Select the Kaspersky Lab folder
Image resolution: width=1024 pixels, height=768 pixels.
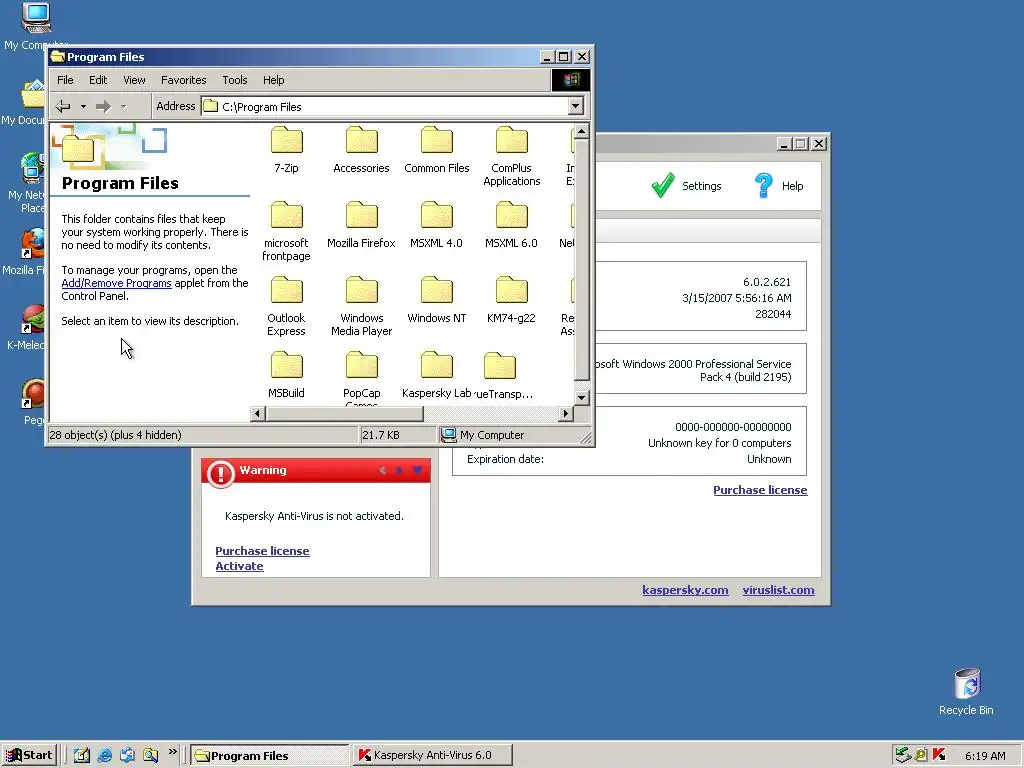pyautogui.click(x=436, y=375)
